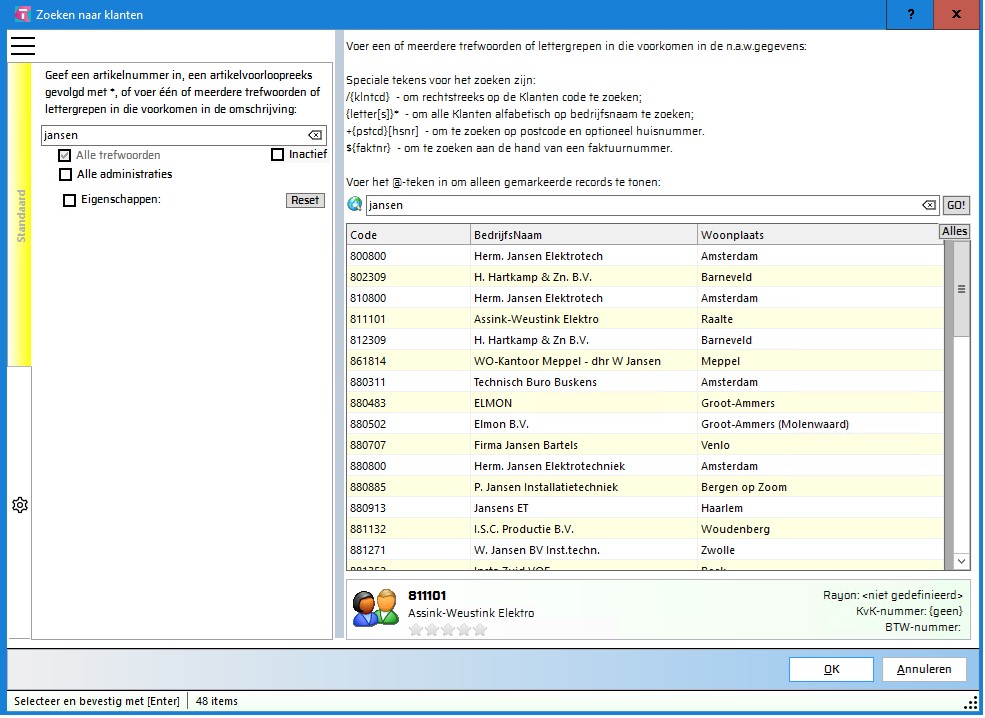
Task: Click the 48 items status bar entry
Action: [x=217, y=701]
